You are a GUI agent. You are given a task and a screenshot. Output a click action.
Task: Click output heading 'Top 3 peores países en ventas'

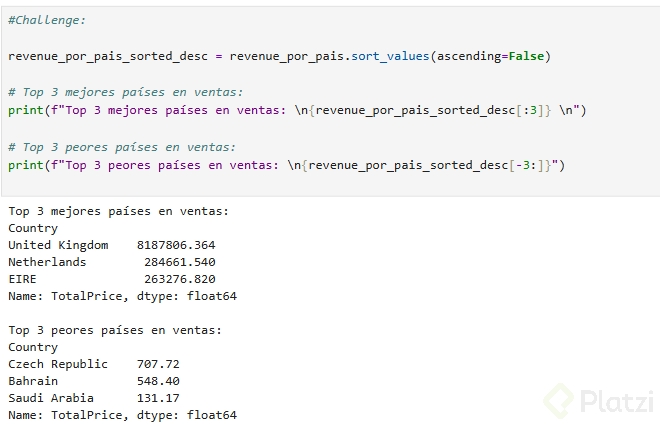pos(115,330)
